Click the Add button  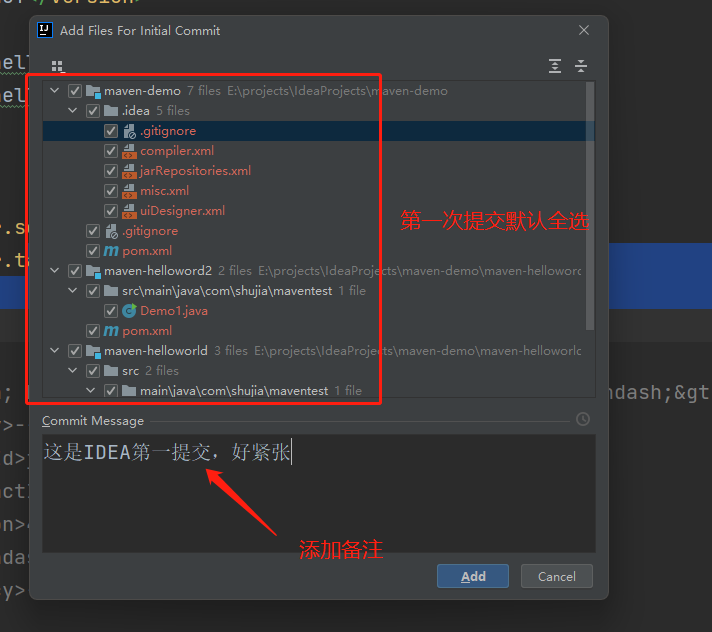coord(473,576)
